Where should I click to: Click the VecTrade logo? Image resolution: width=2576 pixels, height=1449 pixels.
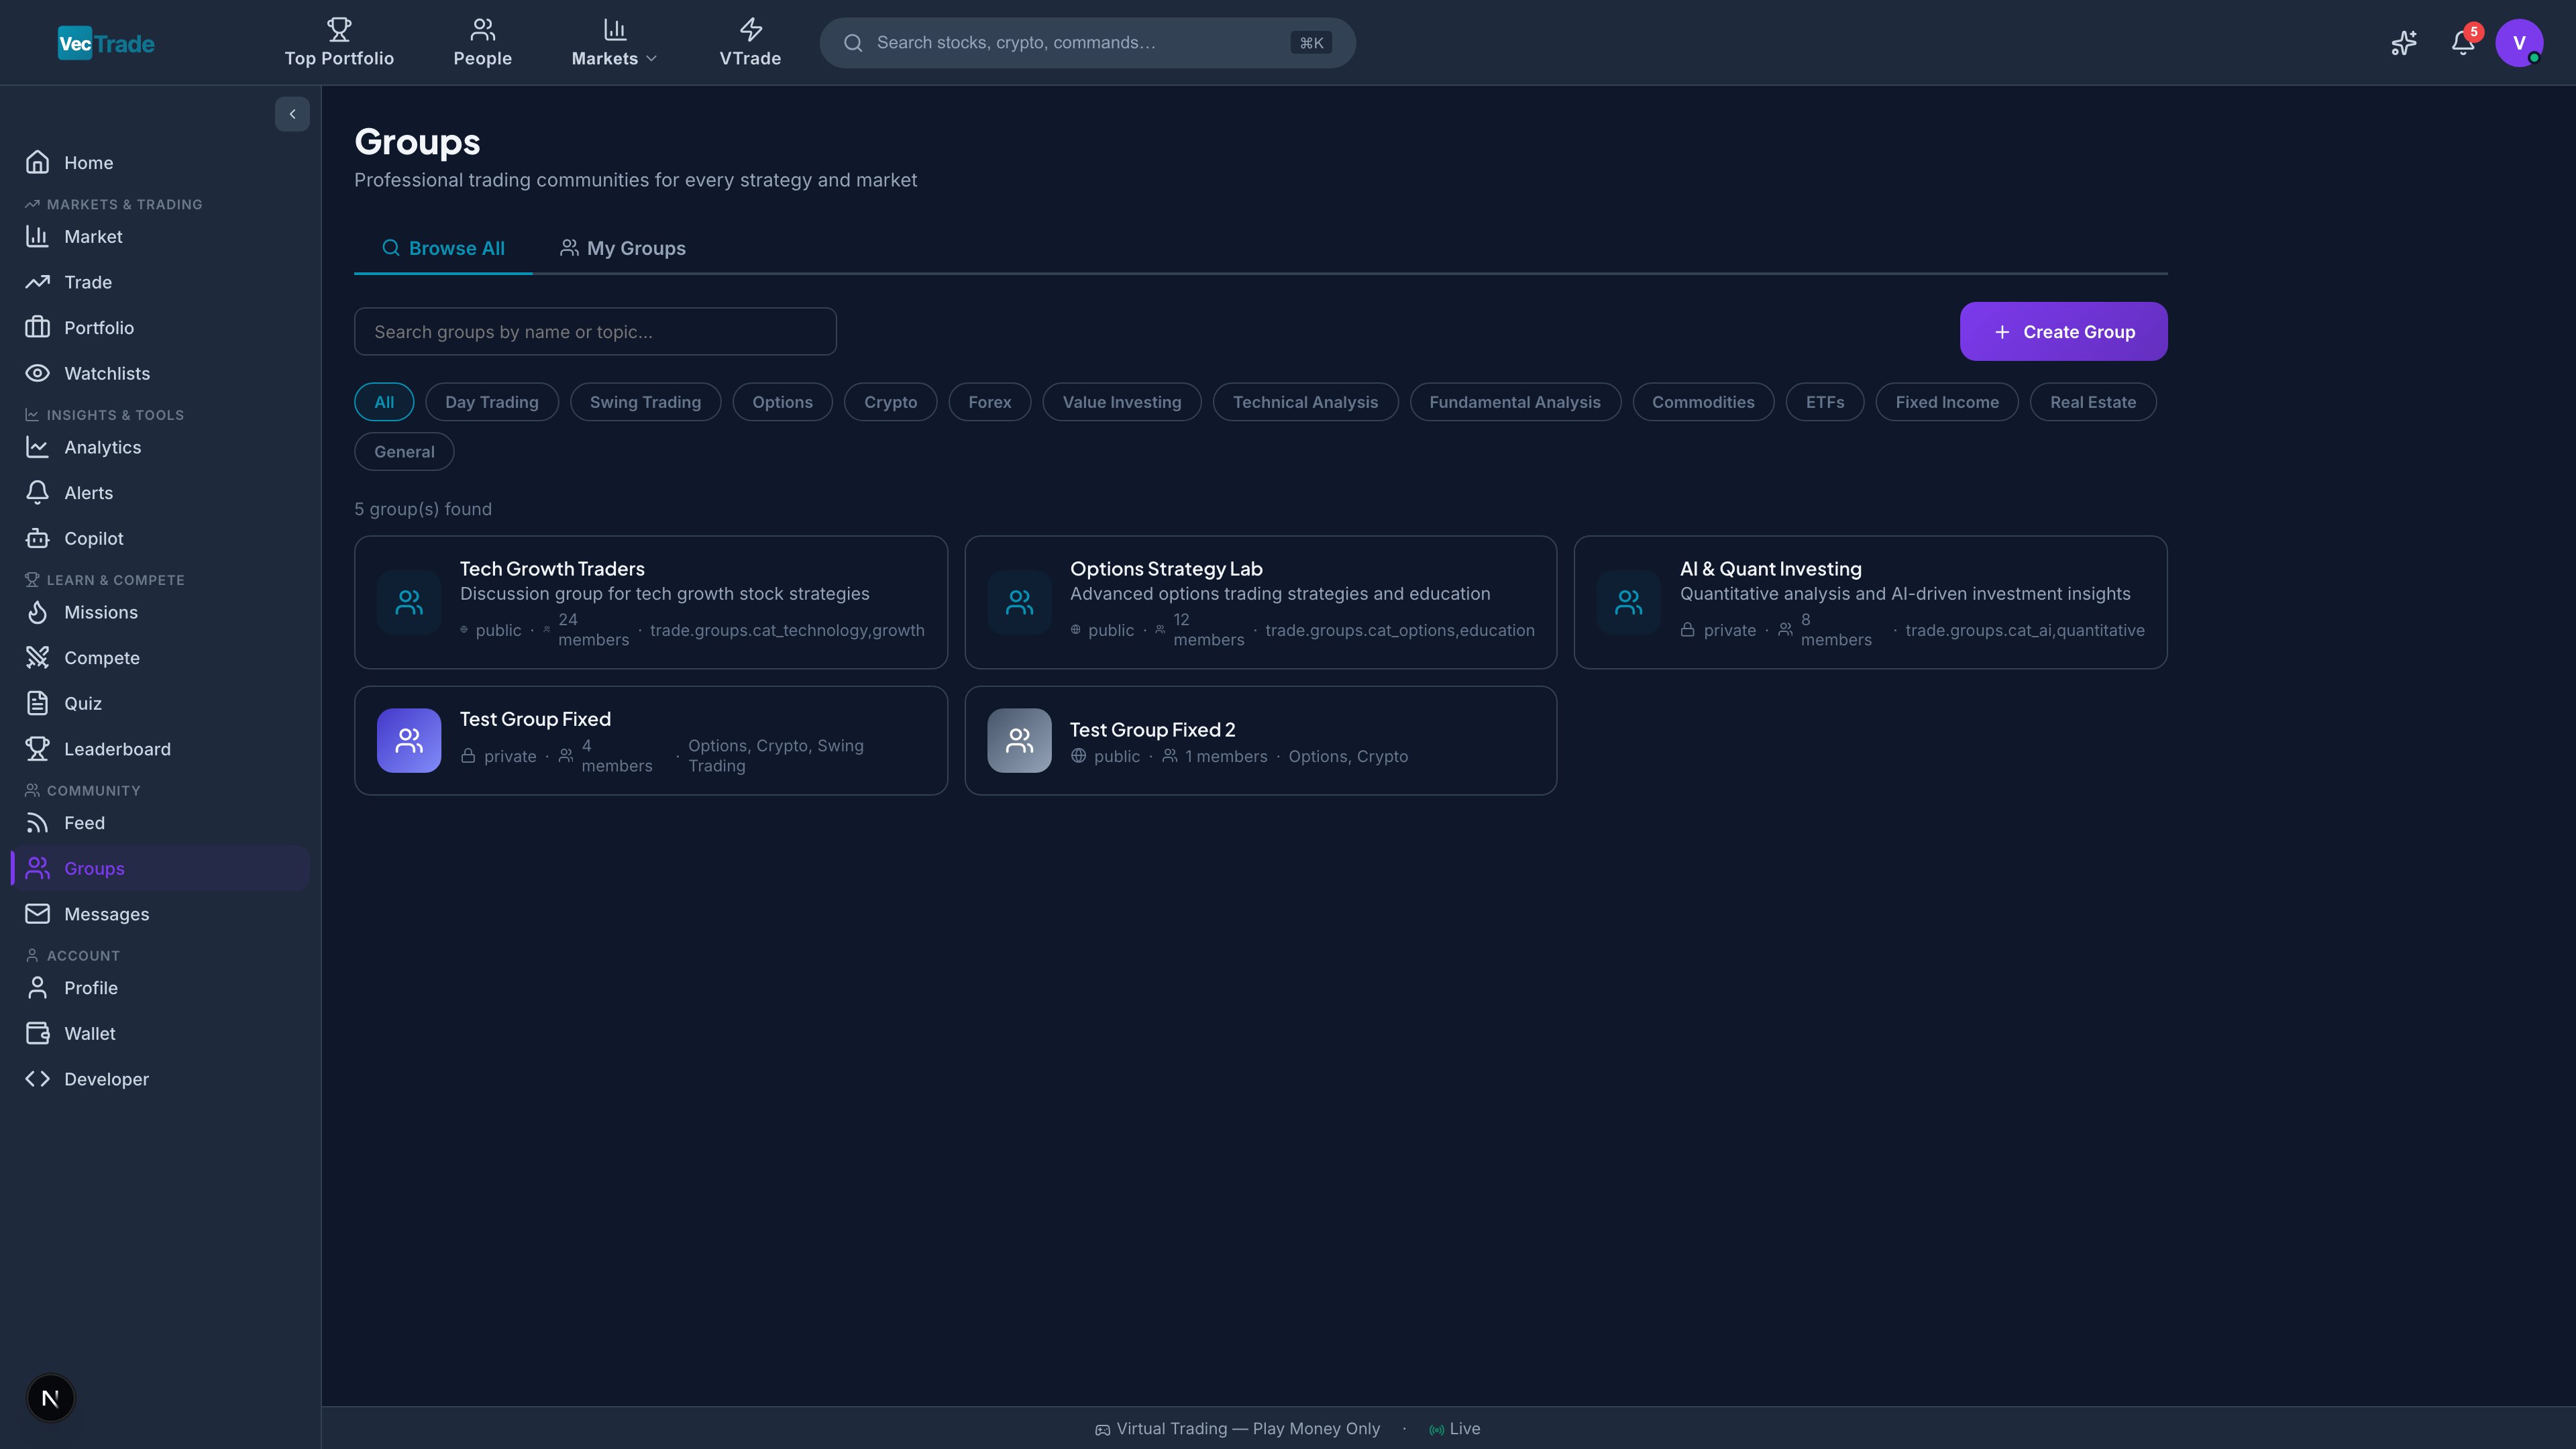(106, 43)
